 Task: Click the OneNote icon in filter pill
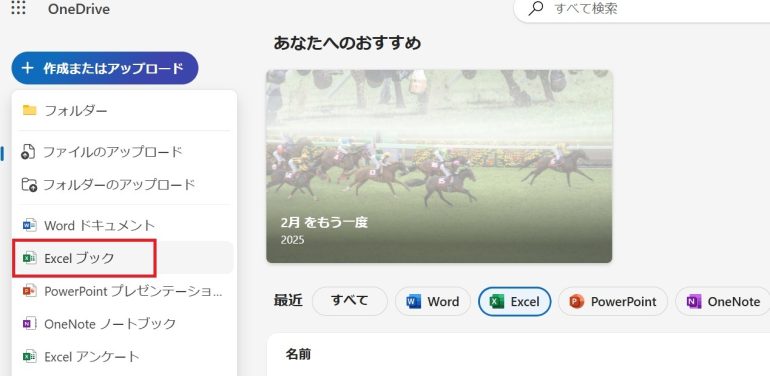694,301
